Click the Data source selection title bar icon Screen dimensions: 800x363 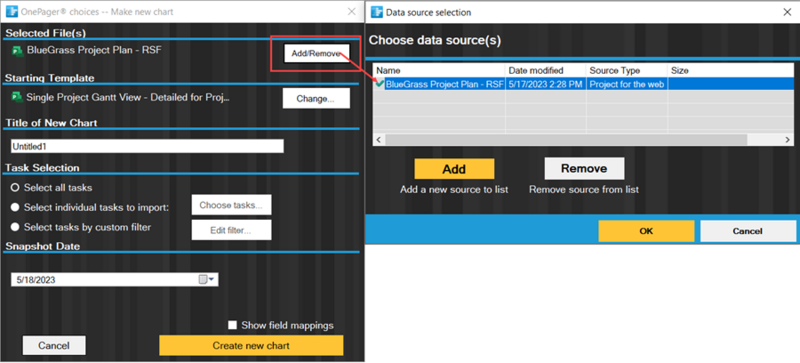pos(377,12)
